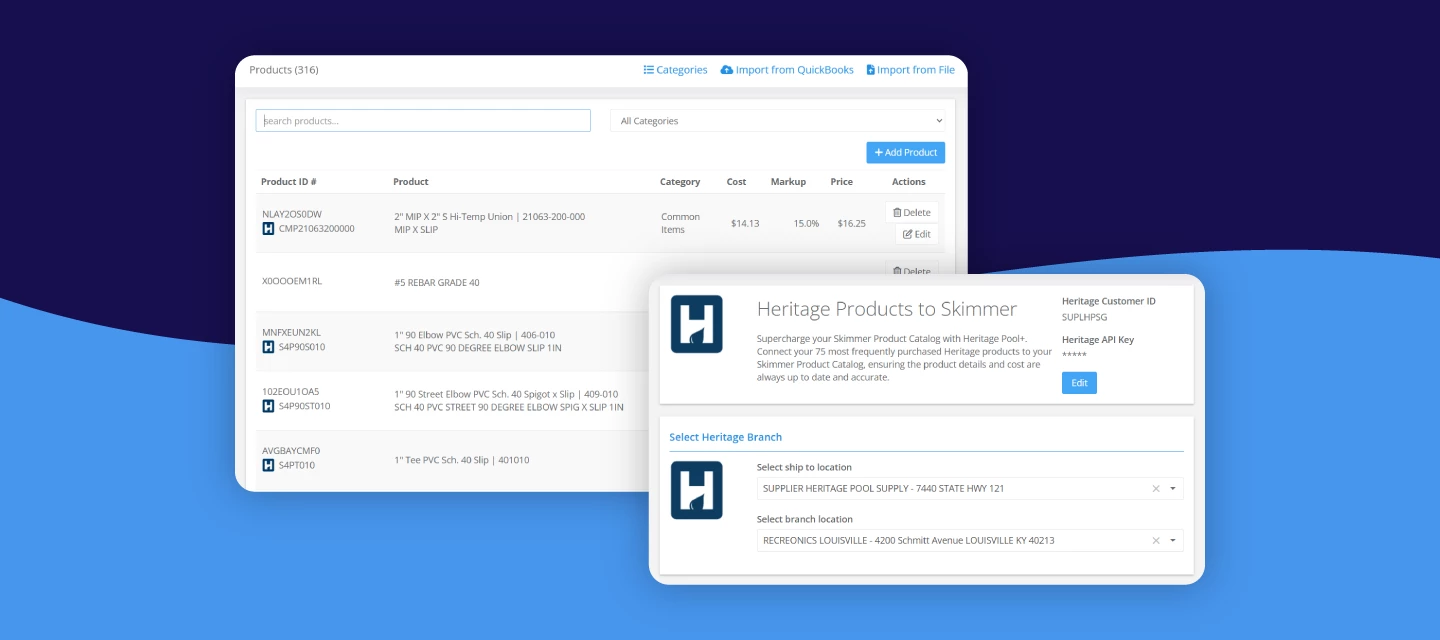The image size is (1440, 640).
Task: Select product ID NLAY2OS0DW
Action: pyautogui.click(x=292, y=214)
